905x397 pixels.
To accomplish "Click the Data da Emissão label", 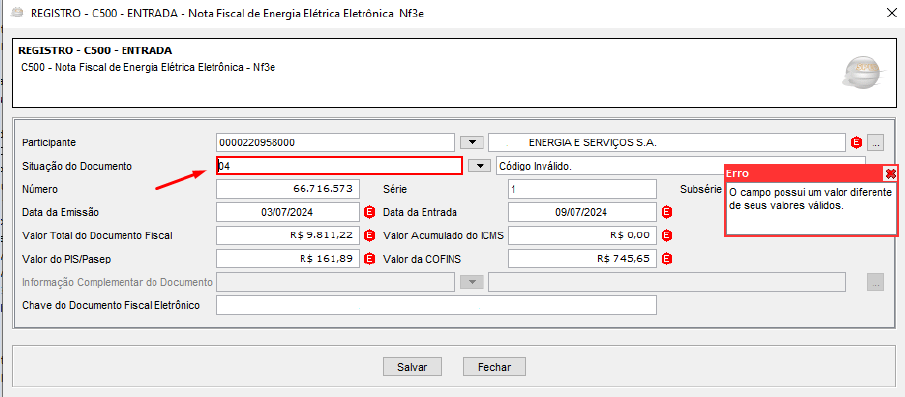I will point(60,212).
